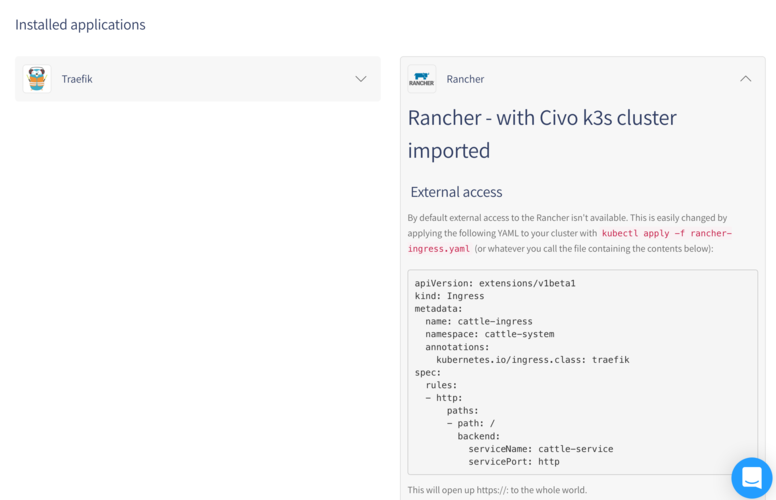
Task: Click the path: / line in YAML
Action: [x=471, y=423]
